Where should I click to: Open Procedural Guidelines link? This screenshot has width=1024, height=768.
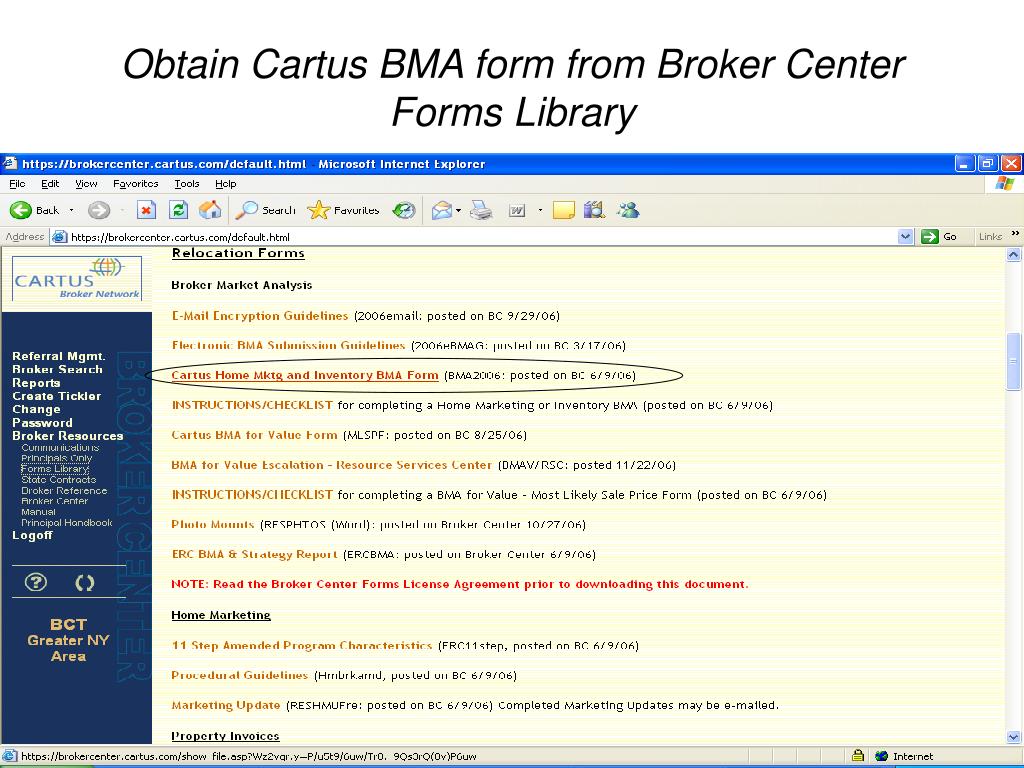pos(239,675)
